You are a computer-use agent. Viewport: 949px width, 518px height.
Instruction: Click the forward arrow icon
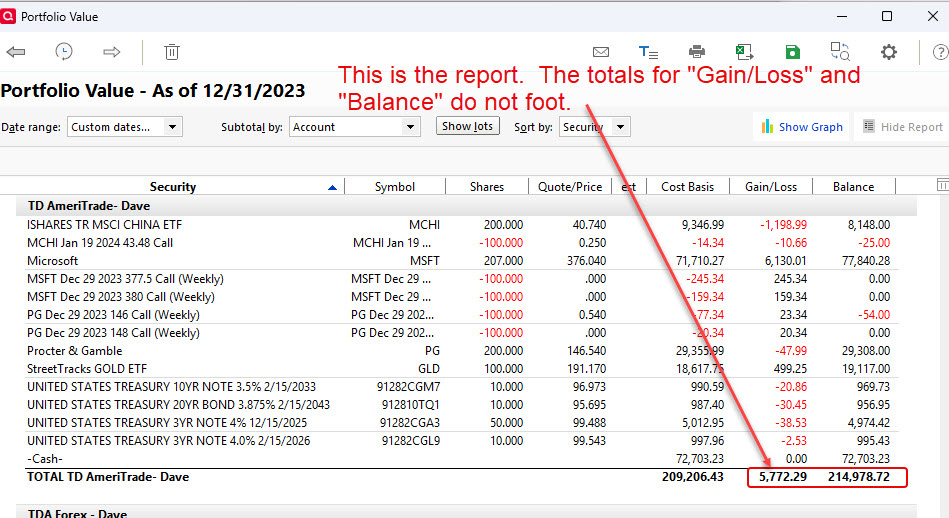(x=111, y=52)
